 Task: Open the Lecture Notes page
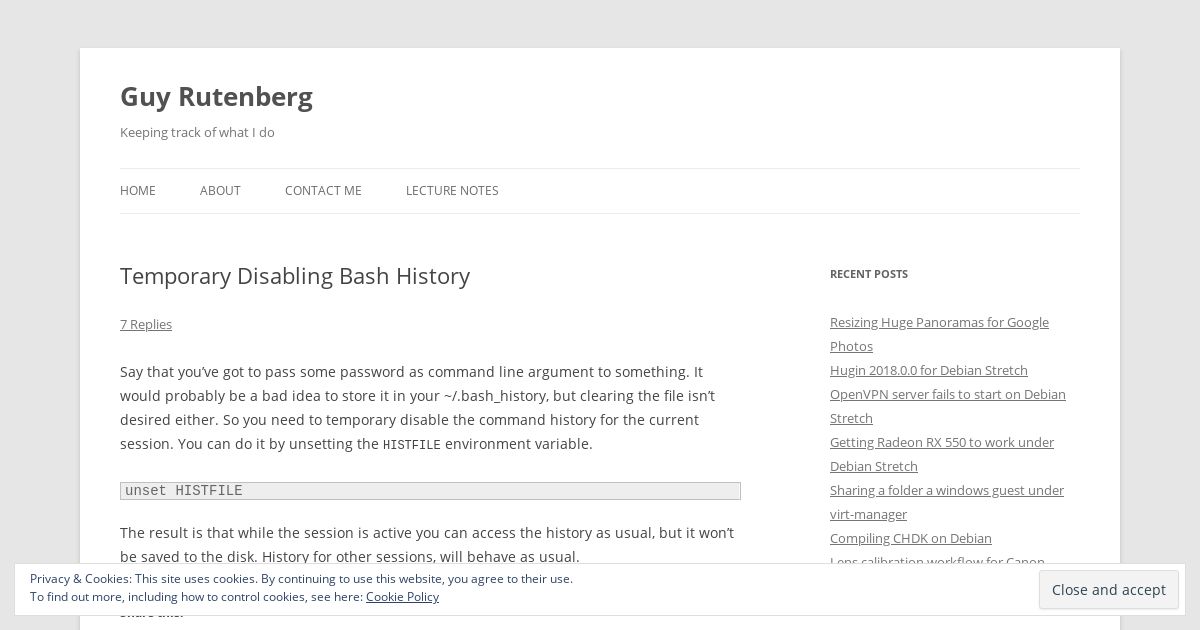(x=452, y=190)
